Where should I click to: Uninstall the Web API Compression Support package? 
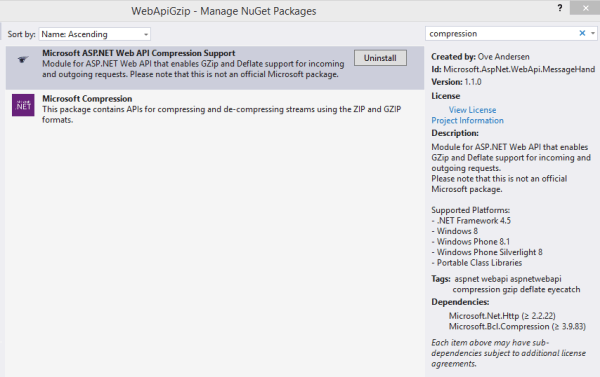pyautogui.click(x=380, y=58)
